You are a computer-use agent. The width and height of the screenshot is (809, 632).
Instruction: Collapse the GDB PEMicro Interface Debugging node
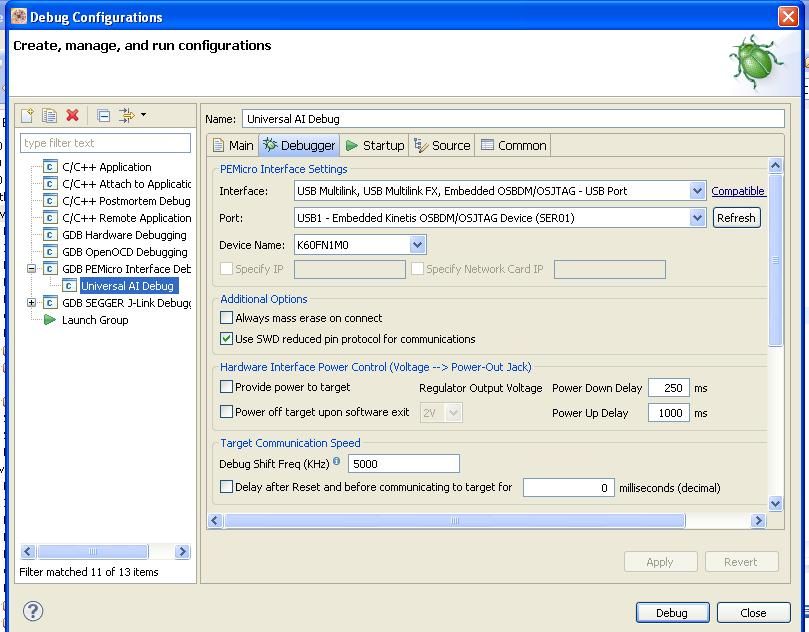(31, 269)
